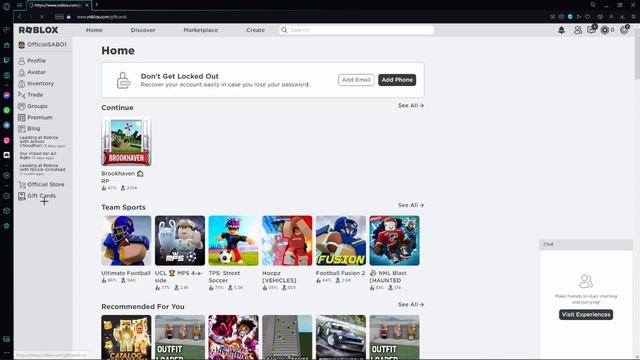Click the 'Don't Get Locked Out' heading
Screen dimensions: 640x360
(180, 76)
